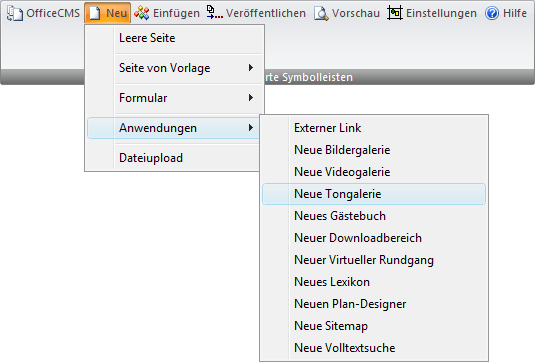The height and width of the screenshot is (362, 535).
Task: Expand the Anwendungen submenu arrow
Action: pos(251,128)
